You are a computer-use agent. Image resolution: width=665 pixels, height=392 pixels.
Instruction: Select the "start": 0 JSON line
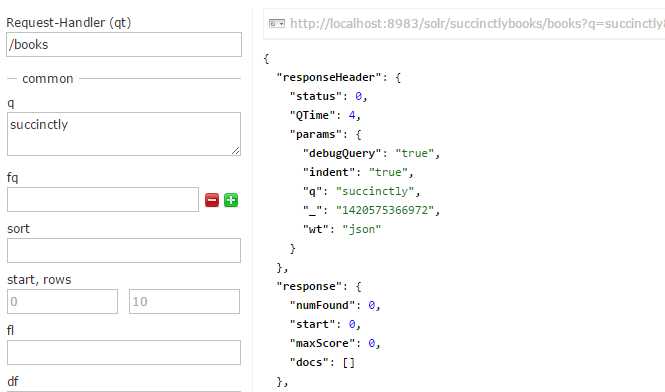[x=325, y=325]
